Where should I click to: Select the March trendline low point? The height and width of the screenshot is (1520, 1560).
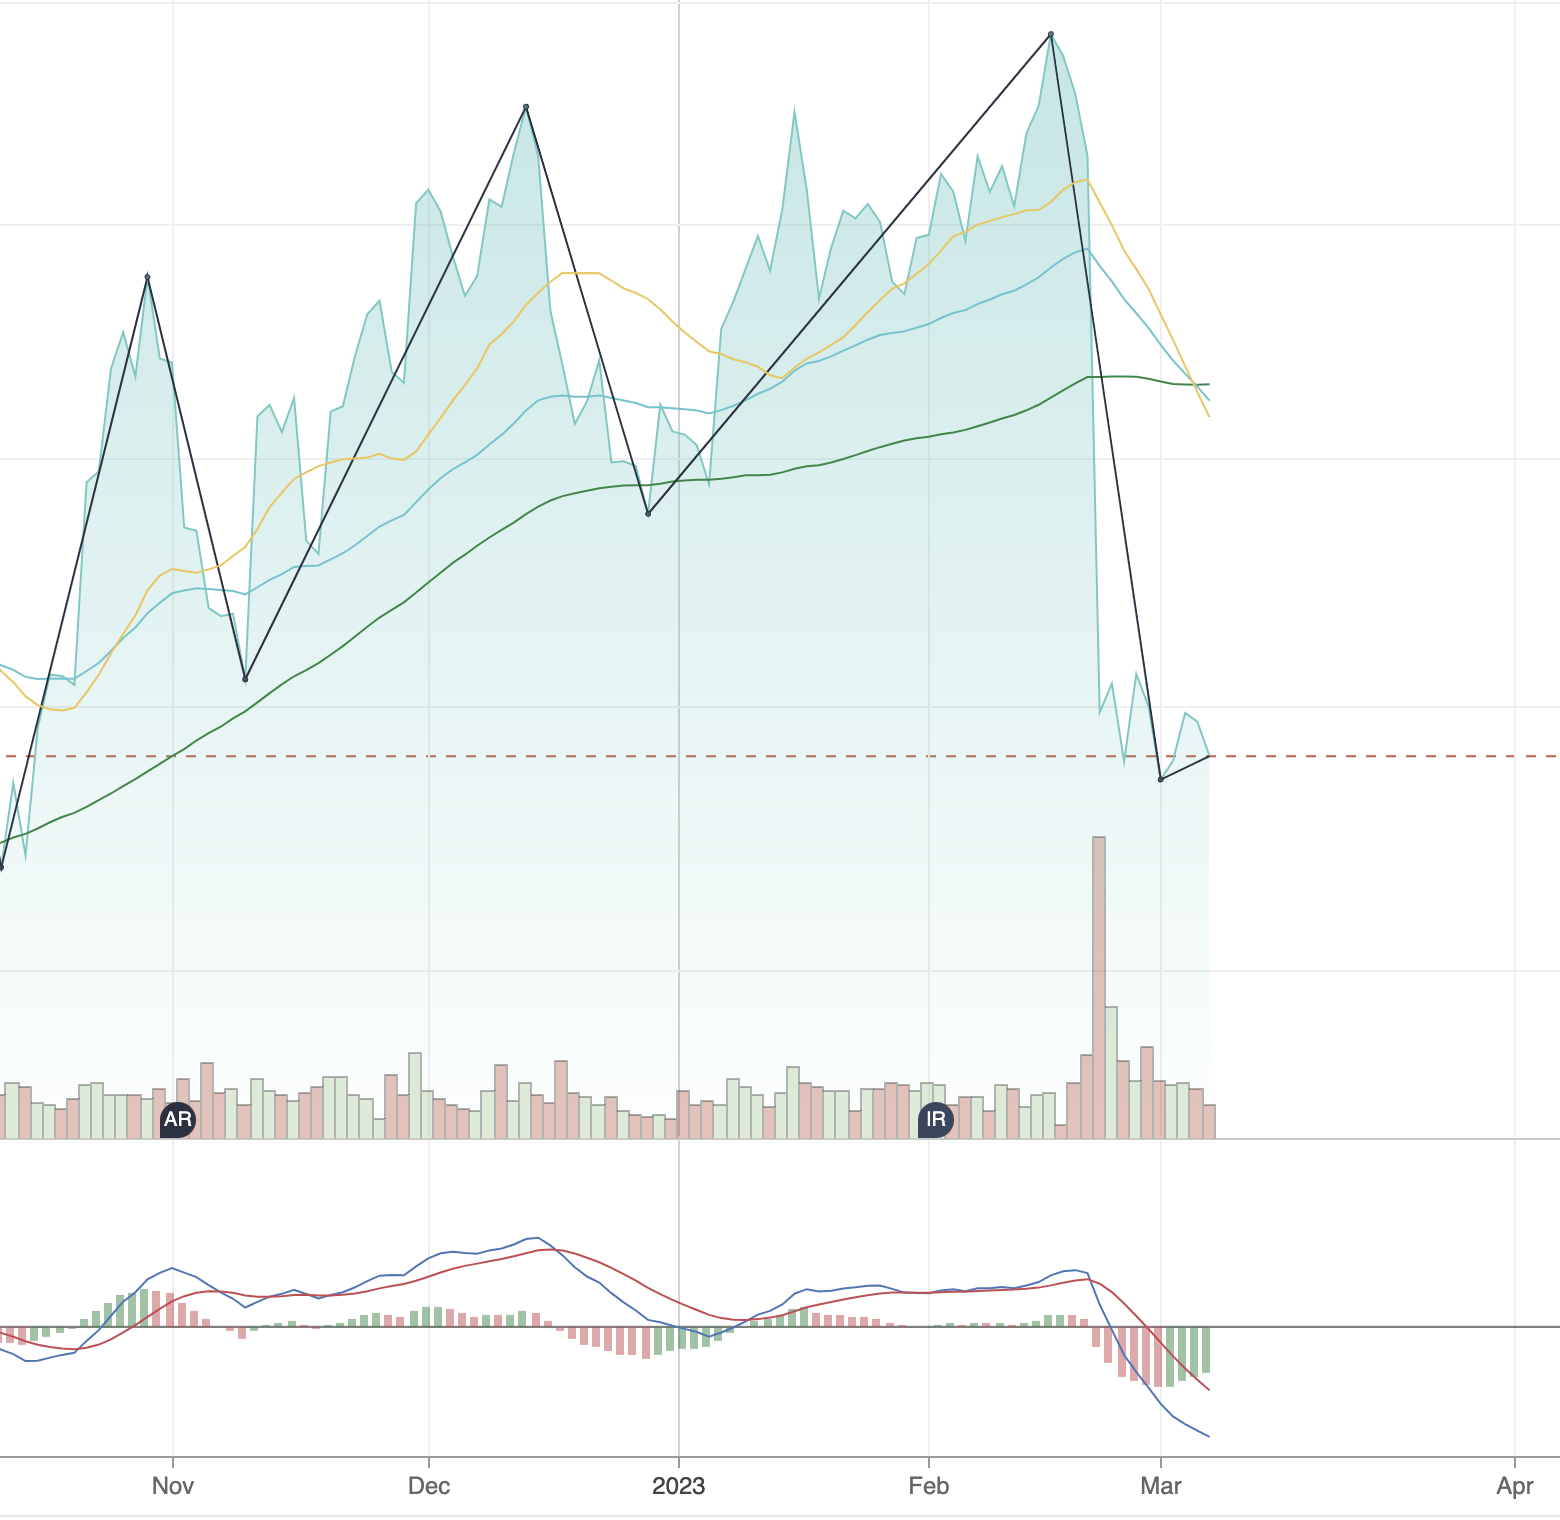point(1161,779)
